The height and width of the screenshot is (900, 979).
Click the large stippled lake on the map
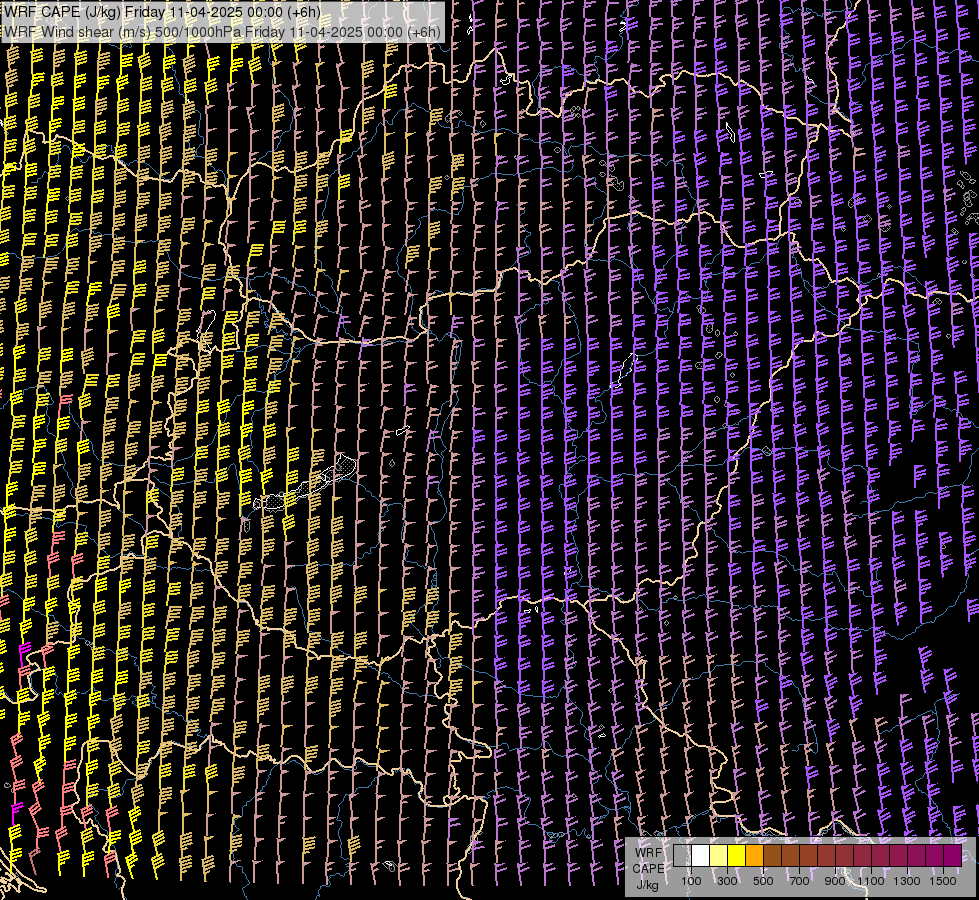pos(307,485)
